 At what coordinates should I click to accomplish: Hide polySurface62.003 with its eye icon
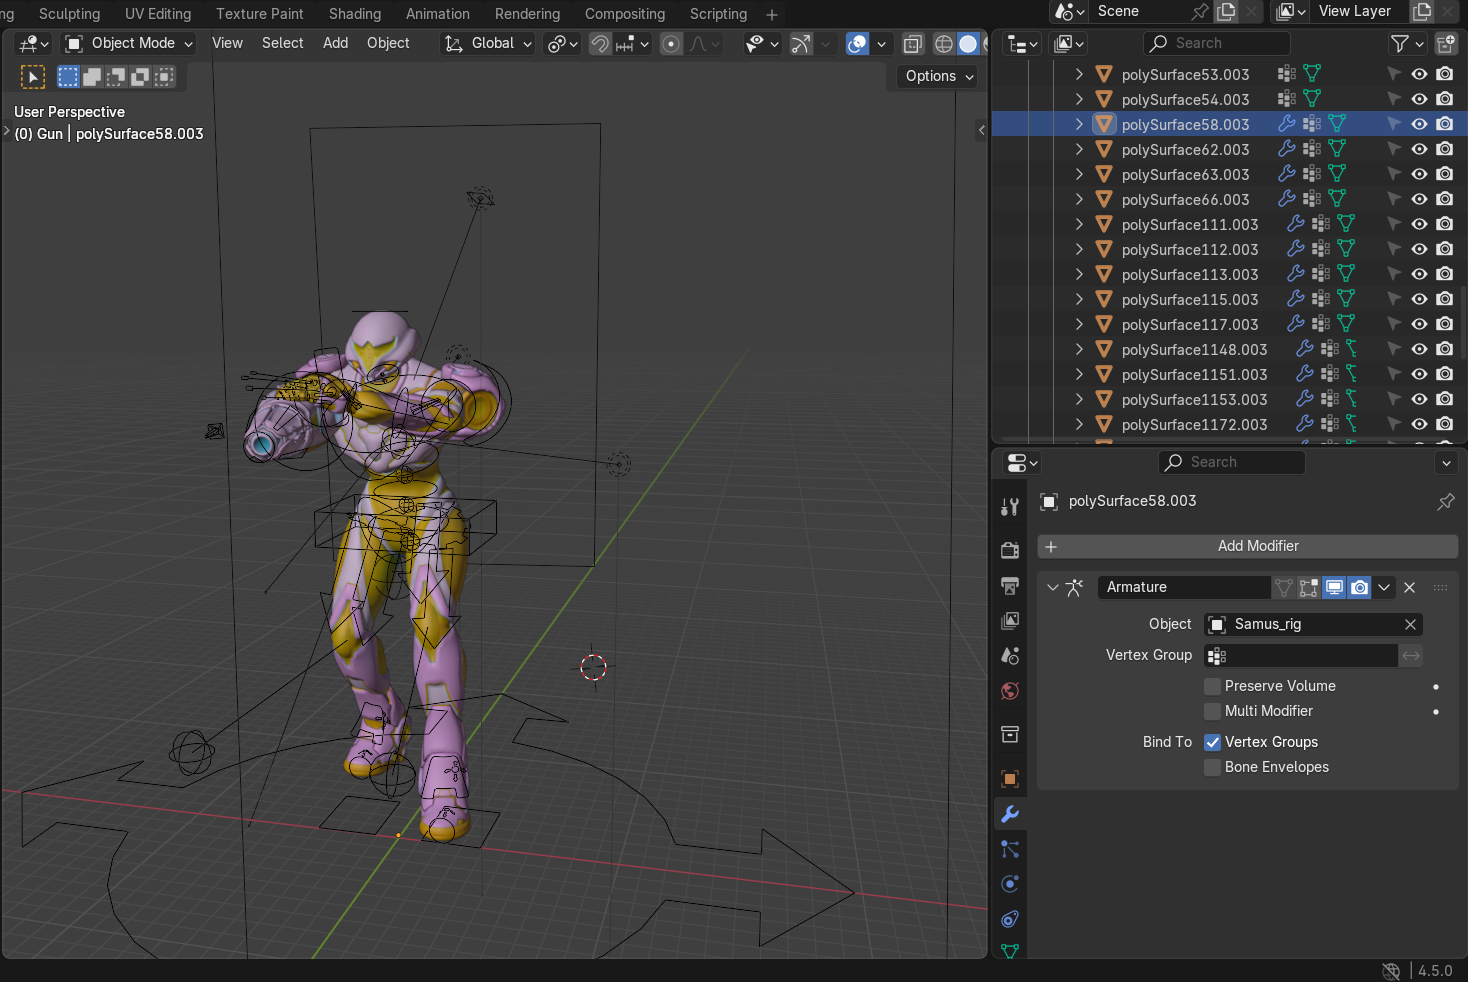click(1419, 149)
